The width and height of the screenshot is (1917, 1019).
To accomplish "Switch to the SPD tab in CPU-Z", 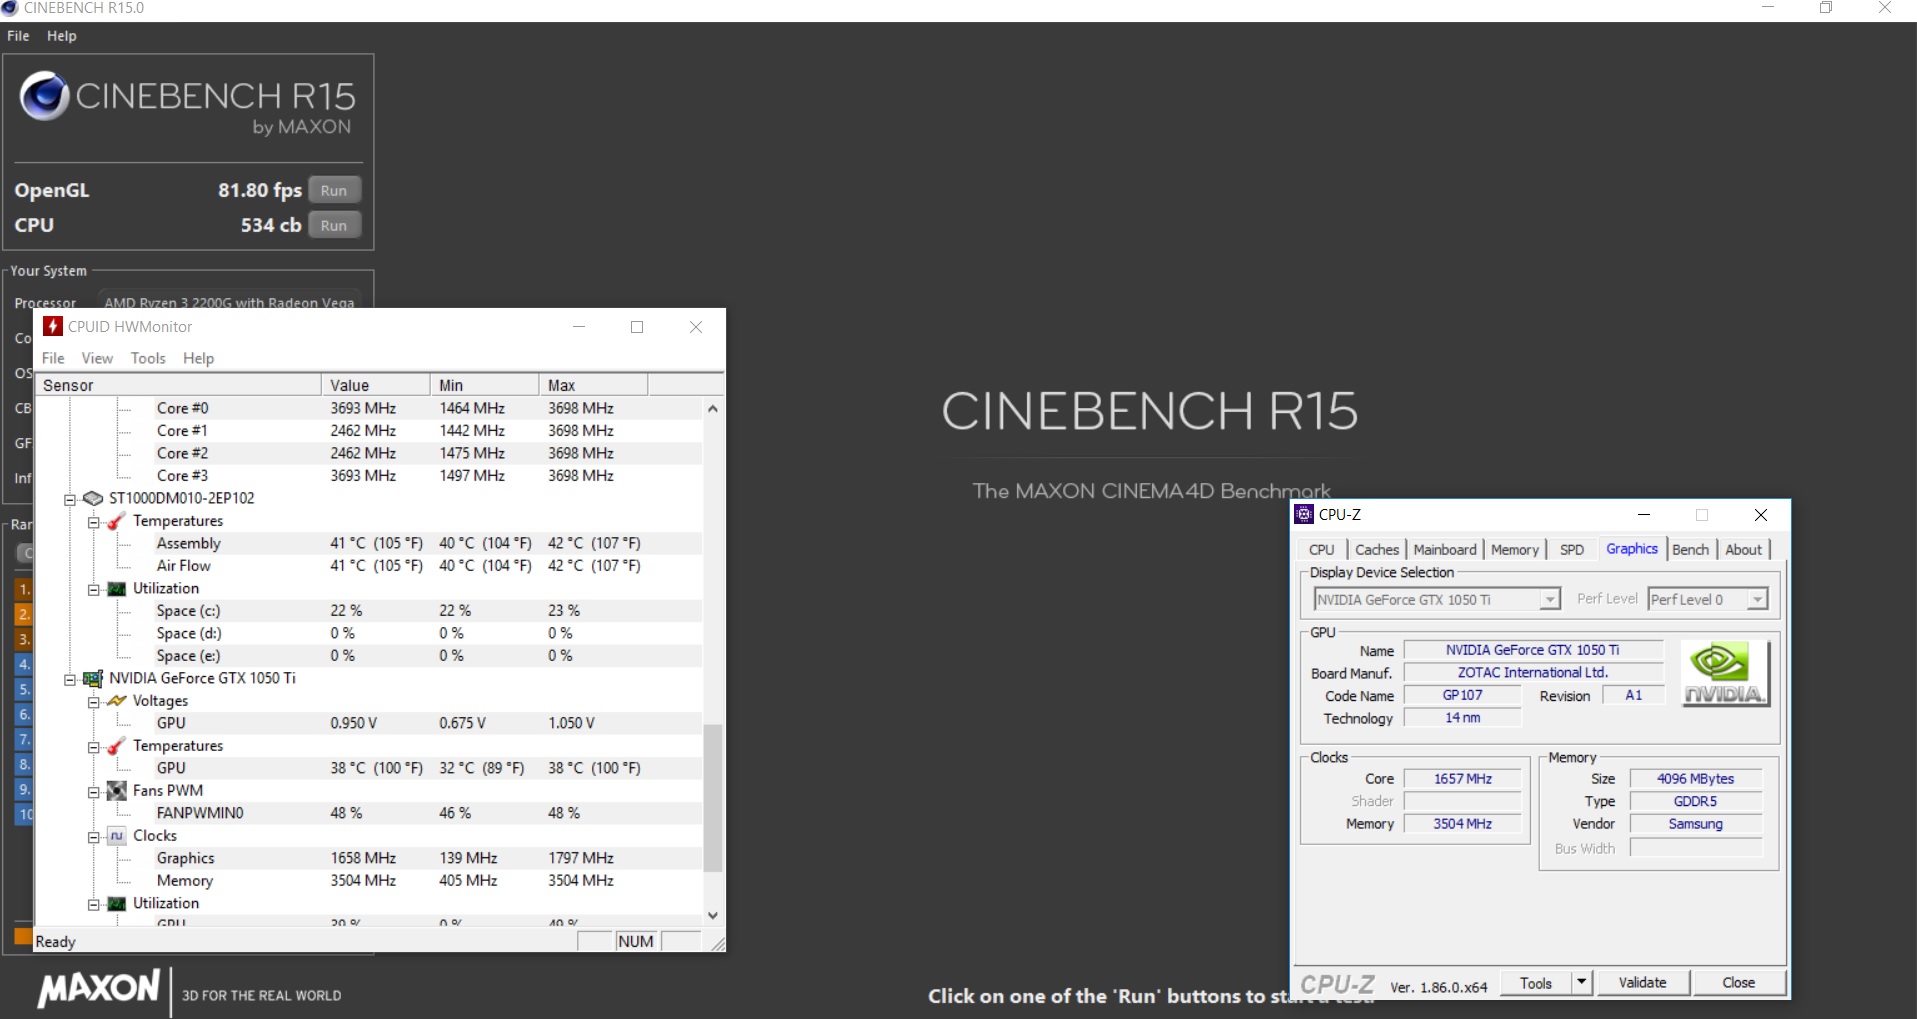I will (1571, 549).
